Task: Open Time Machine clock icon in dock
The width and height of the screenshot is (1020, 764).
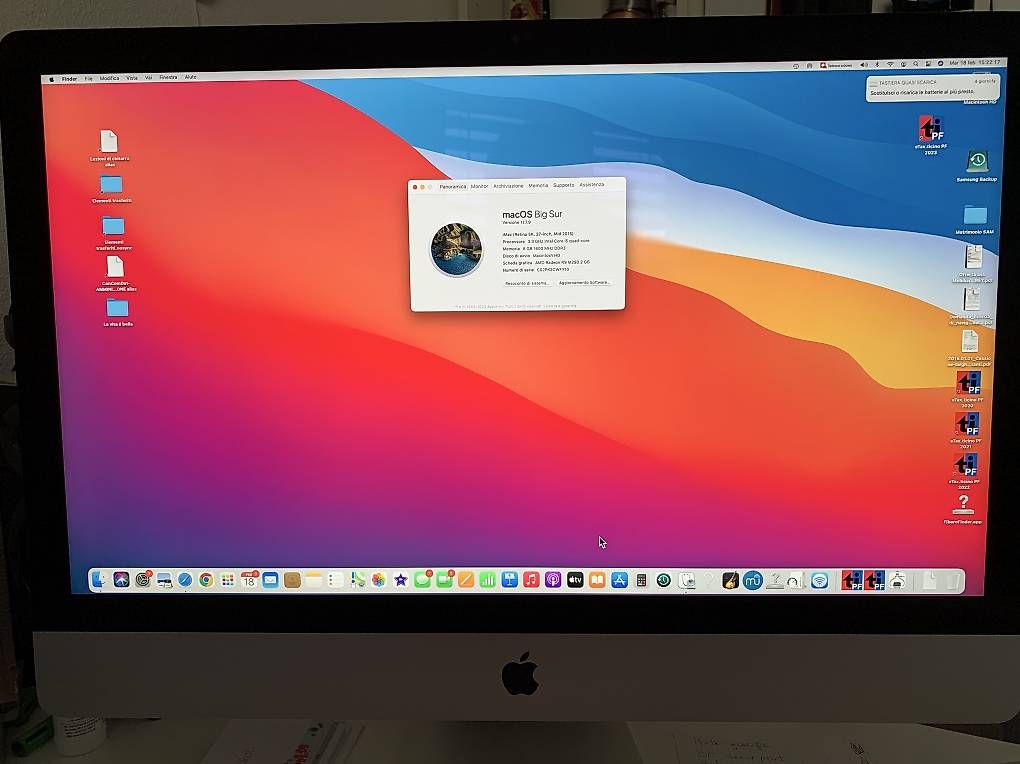Action: pyautogui.click(x=664, y=580)
